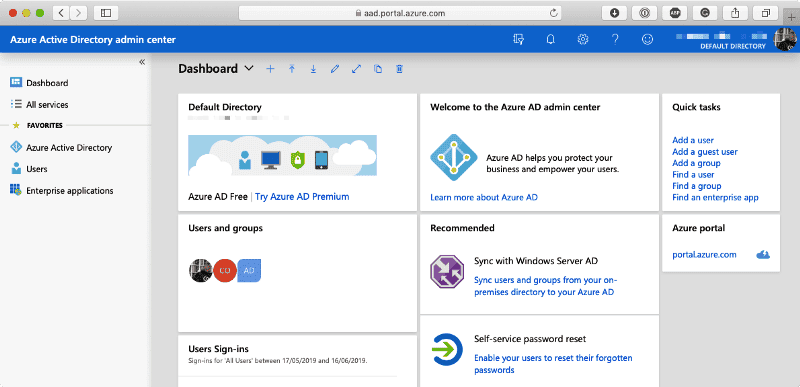Click the Users Sign-ins tile heading
The height and width of the screenshot is (387, 800).
tap(218, 349)
